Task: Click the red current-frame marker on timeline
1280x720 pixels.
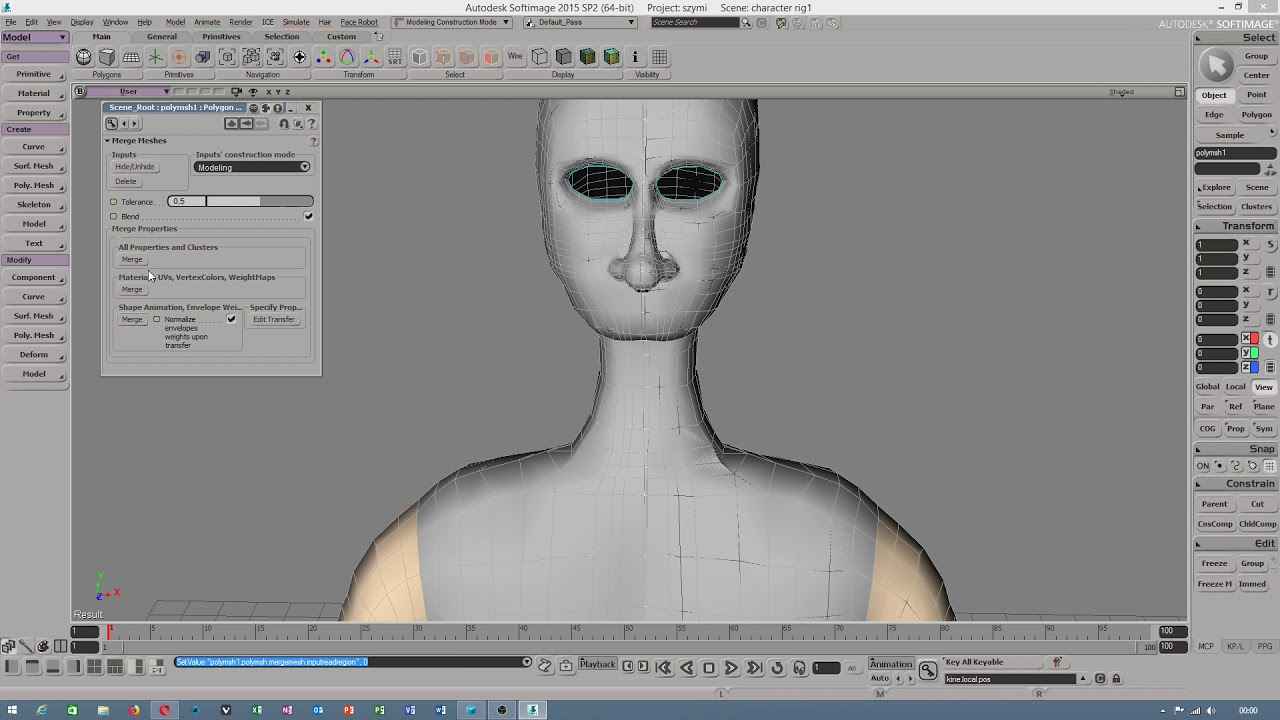Action: click(109, 631)
